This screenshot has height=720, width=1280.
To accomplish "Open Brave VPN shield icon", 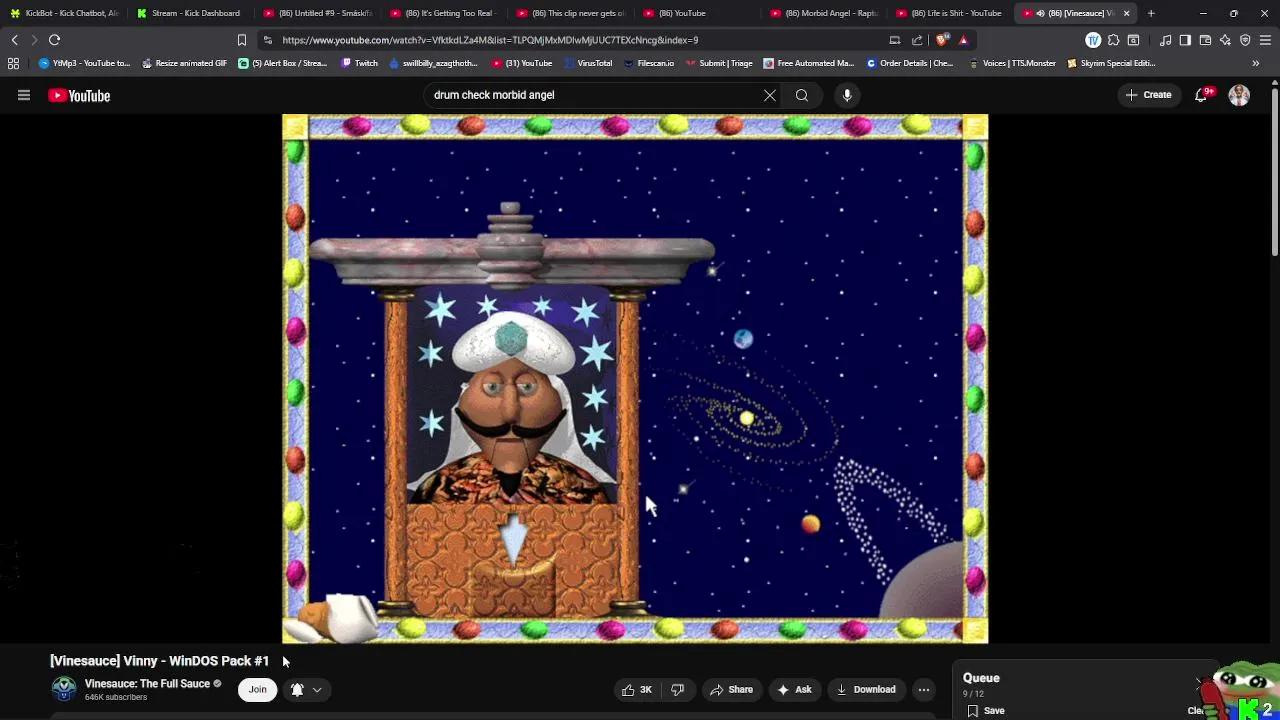I will pyautogui.click(x=1245, y=40).
